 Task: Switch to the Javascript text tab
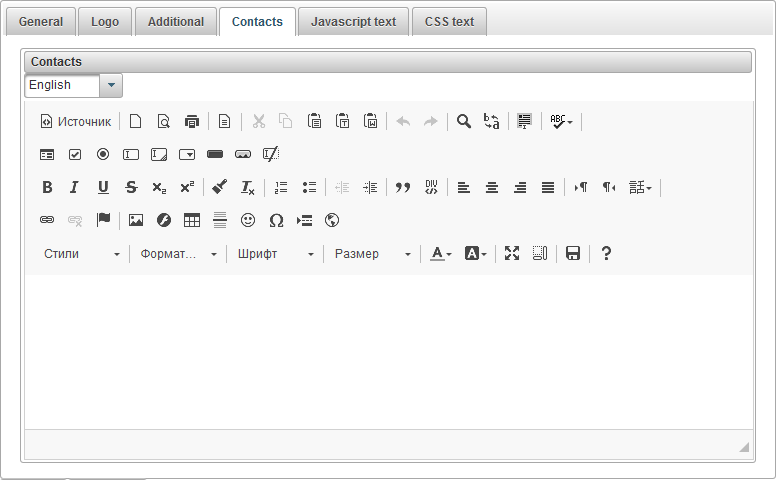[x=353, y=21]
